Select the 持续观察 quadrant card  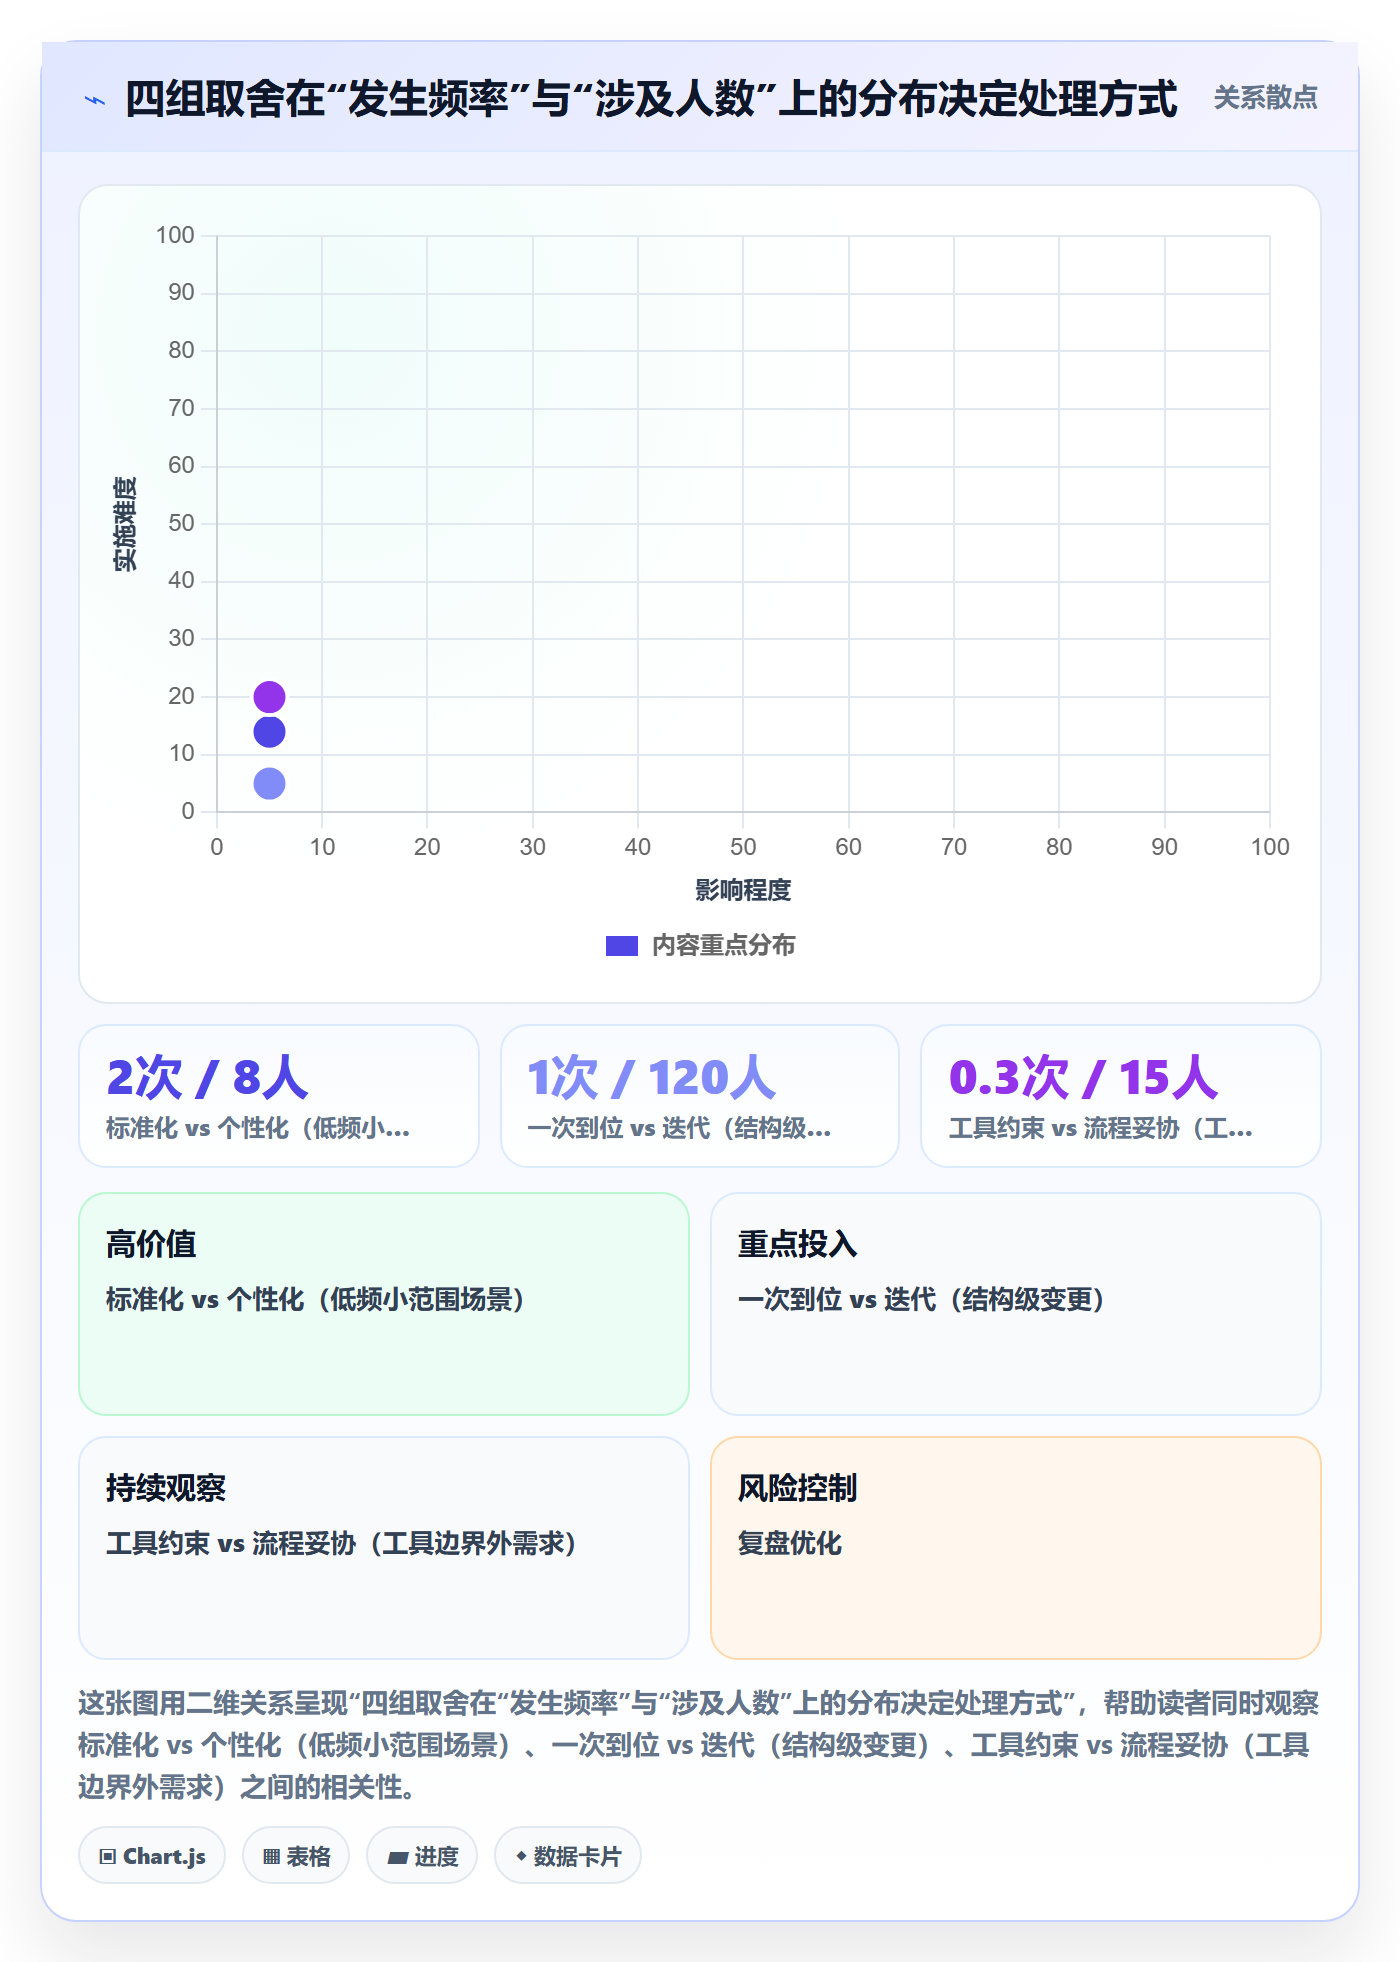(384, 1548)
